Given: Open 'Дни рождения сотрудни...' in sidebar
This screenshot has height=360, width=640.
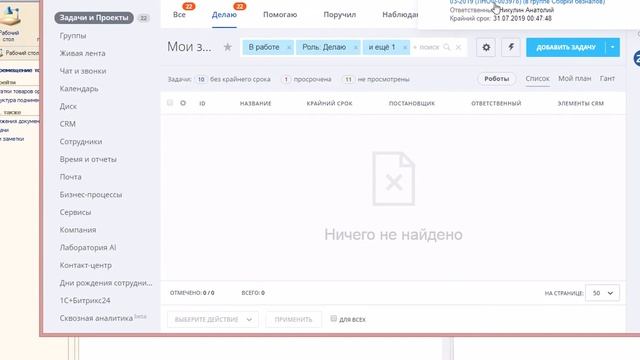Looking at the screenshot, I should click(106, 283).
